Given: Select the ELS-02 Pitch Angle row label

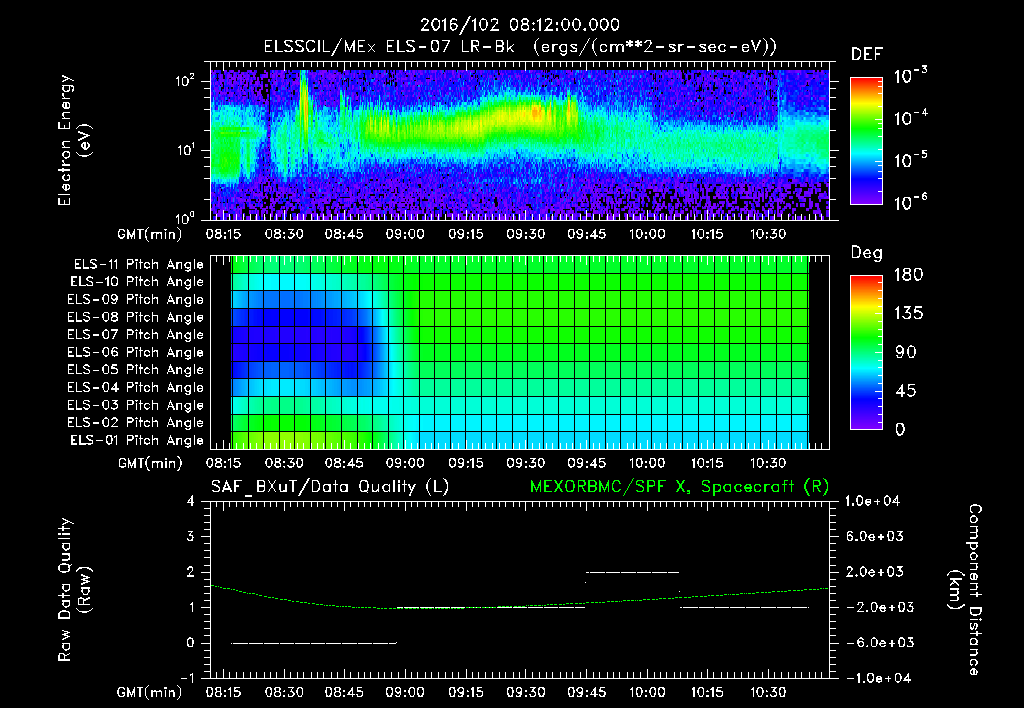Looking at the screenshot, I should (136, 423).
